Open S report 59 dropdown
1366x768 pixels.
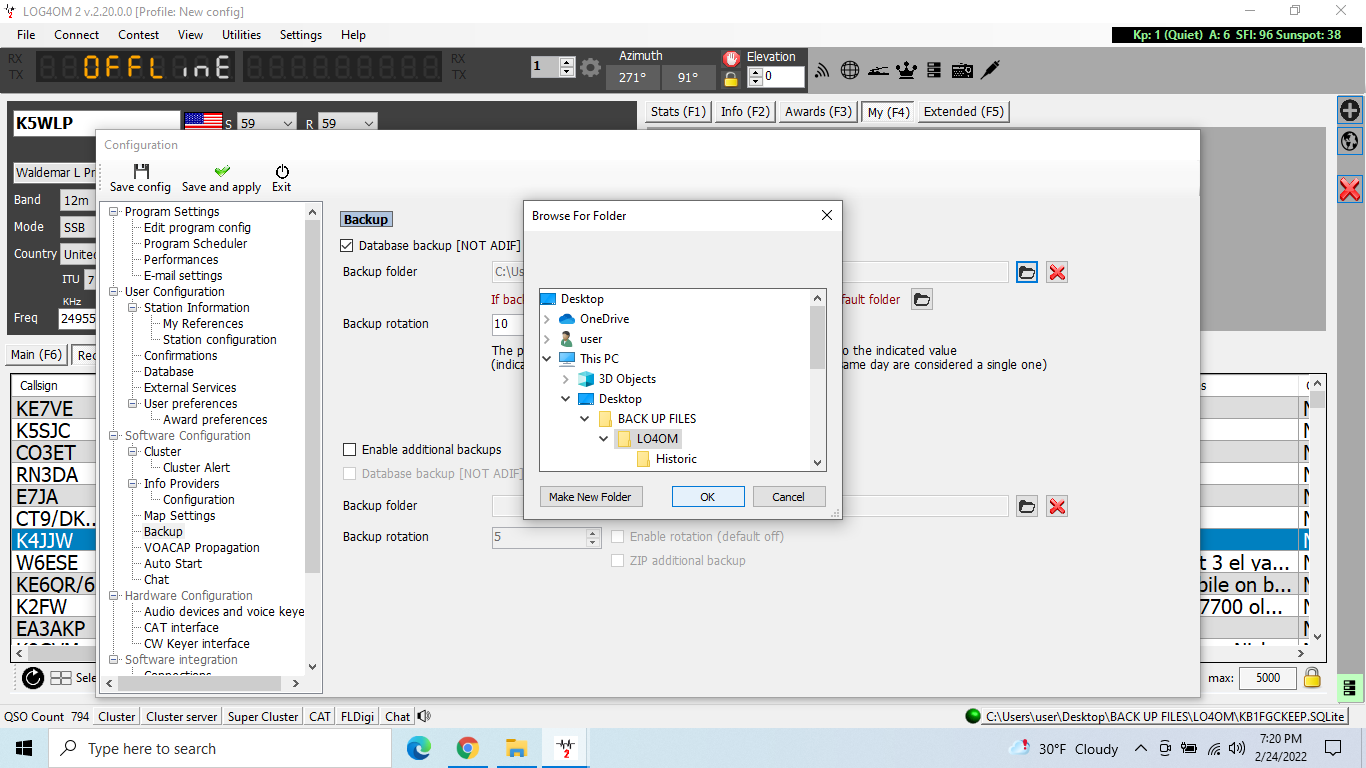tap(287, 123)
